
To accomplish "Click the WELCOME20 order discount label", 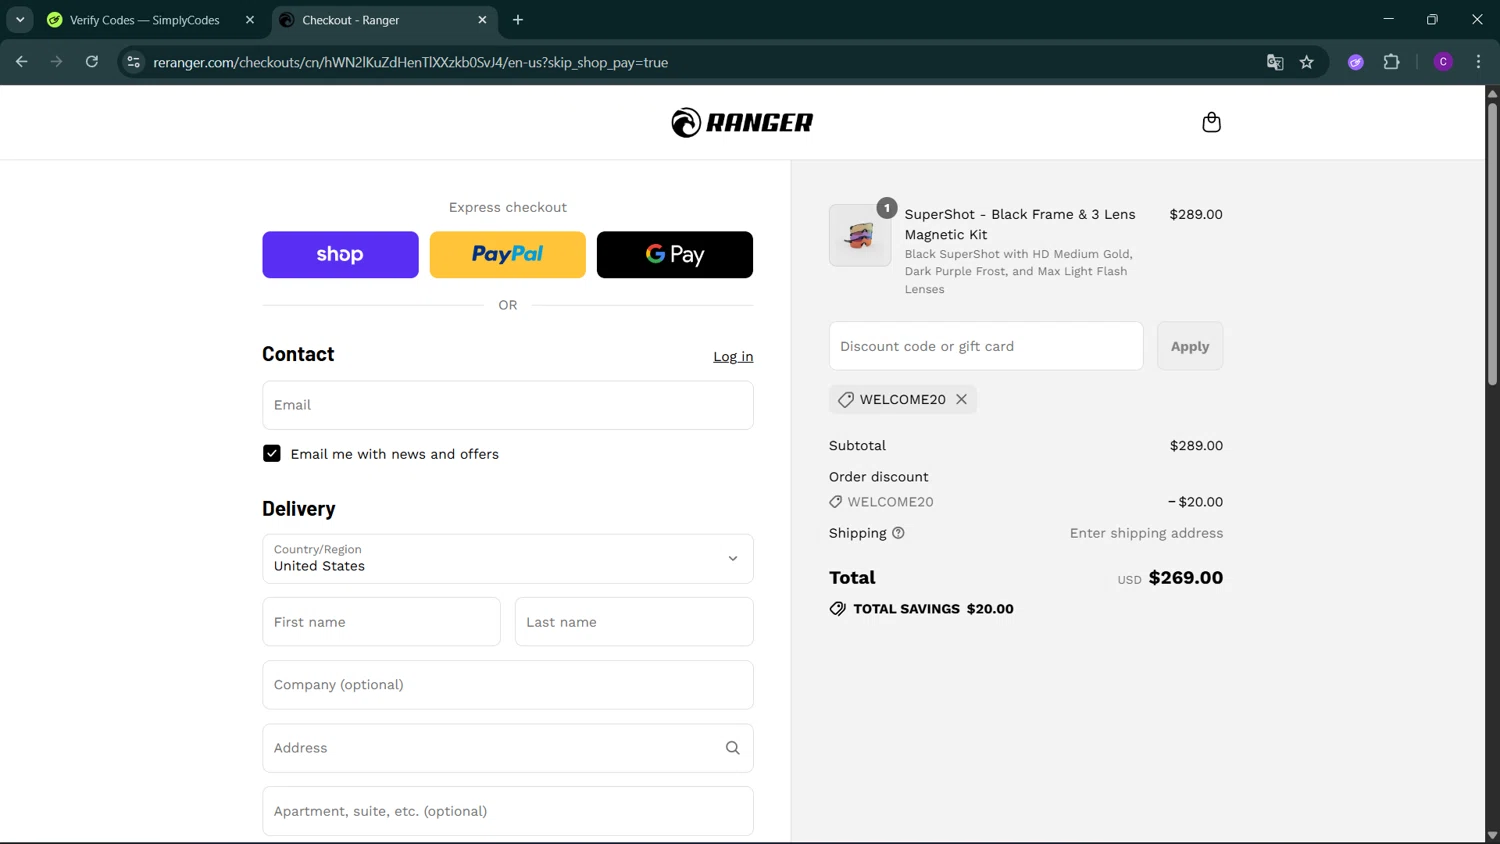I will pyautogui.click(x=890, y=502).
